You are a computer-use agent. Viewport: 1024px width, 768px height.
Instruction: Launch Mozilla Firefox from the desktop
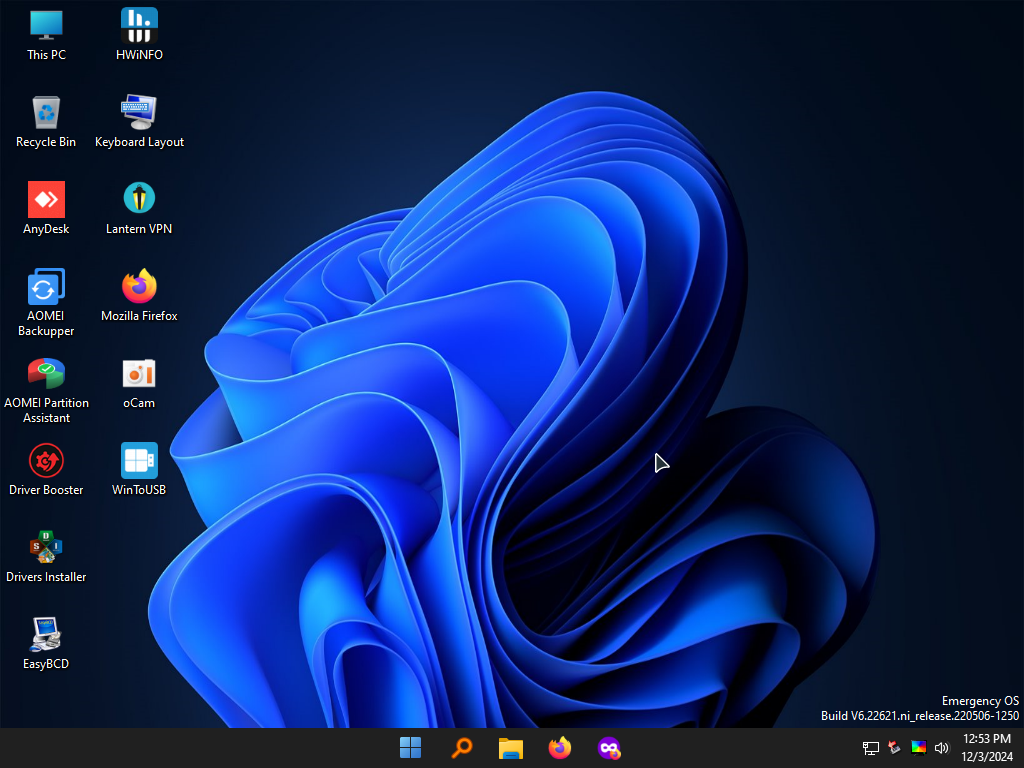tap(139, 285)
